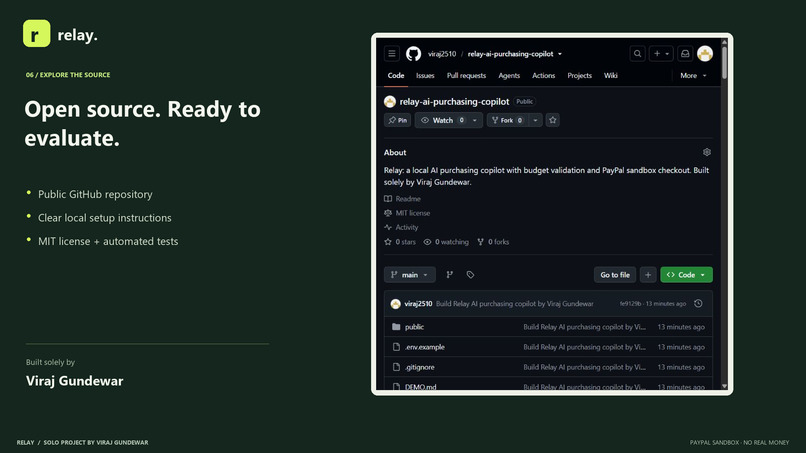The height and width of the screenshot is (453, 806).
Task: Open the Readme link in About
Action: pos(408,198)
